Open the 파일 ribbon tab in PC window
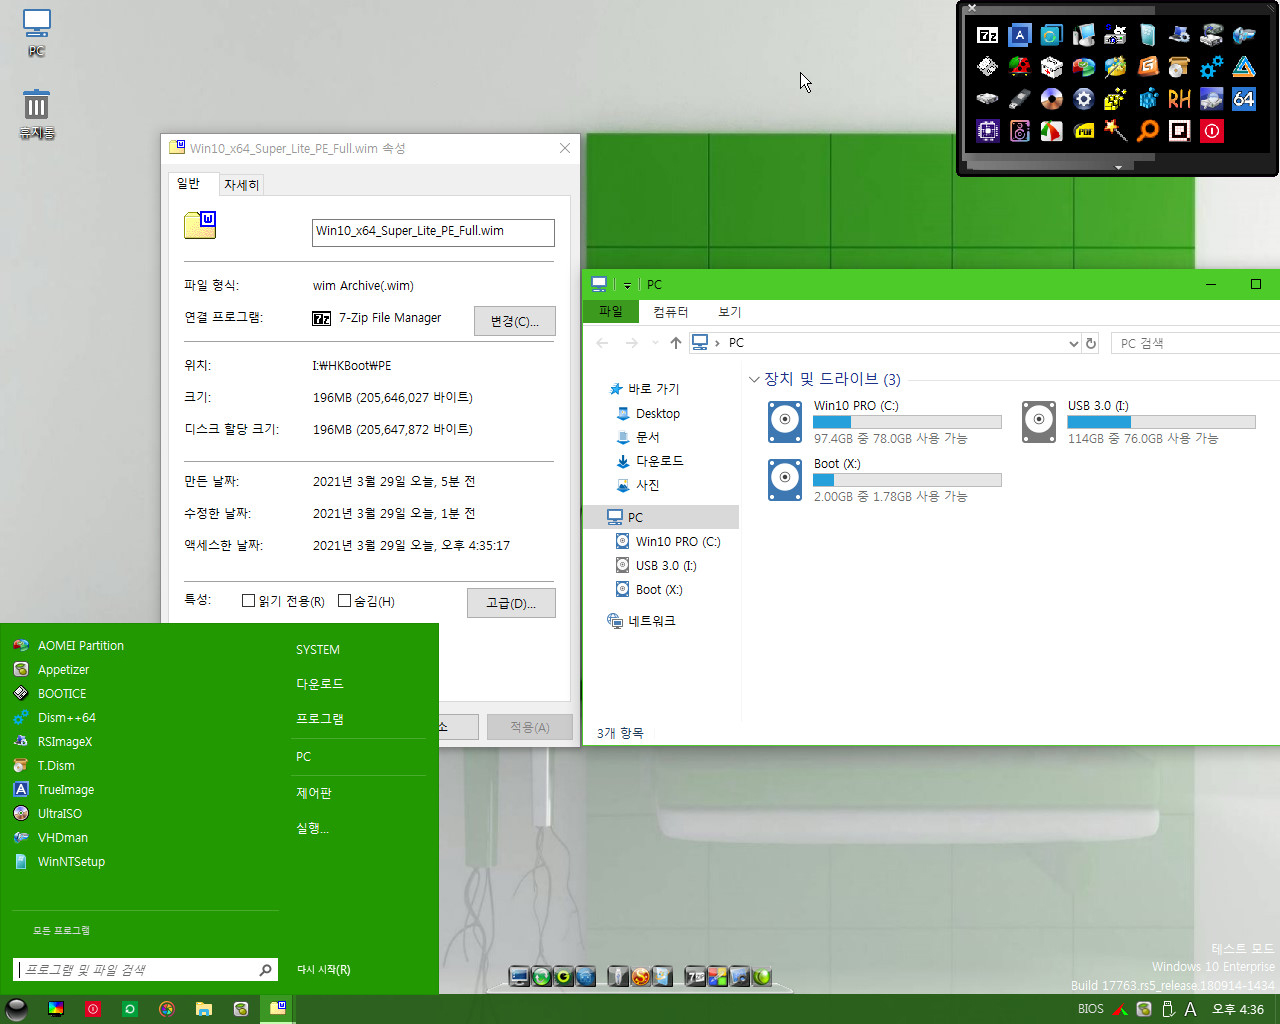This screenshot has height=1024, width=1280. pos(610,311)
